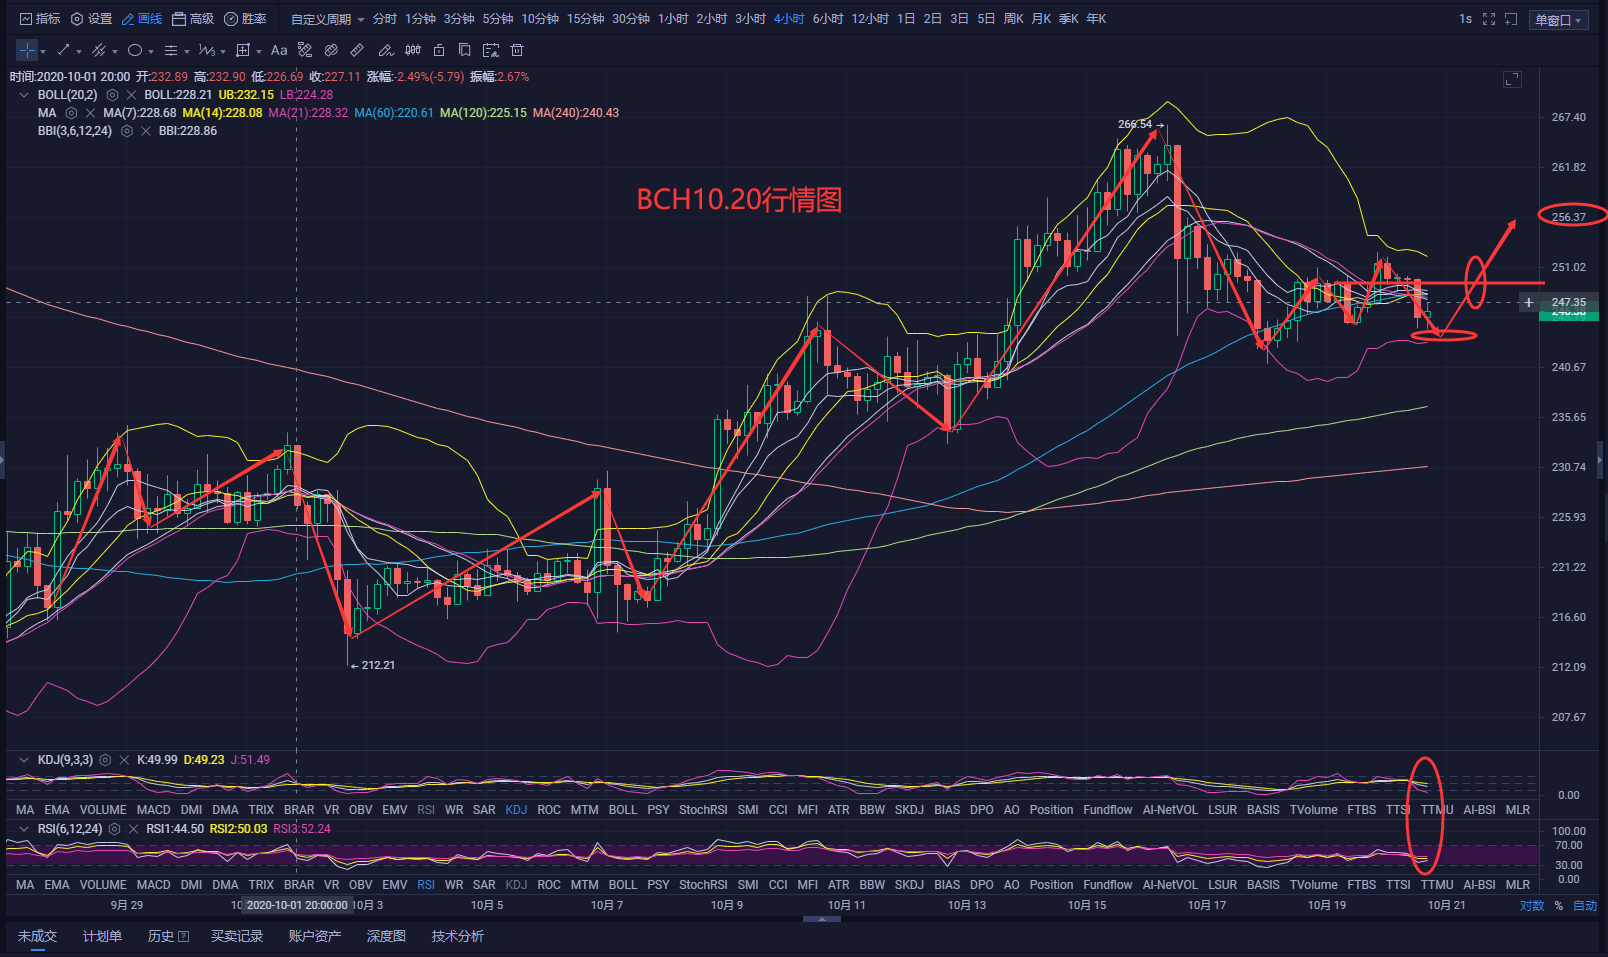Open the 高级 advanced options
The height and width of the screenshot is (957, 1608).
193,19
